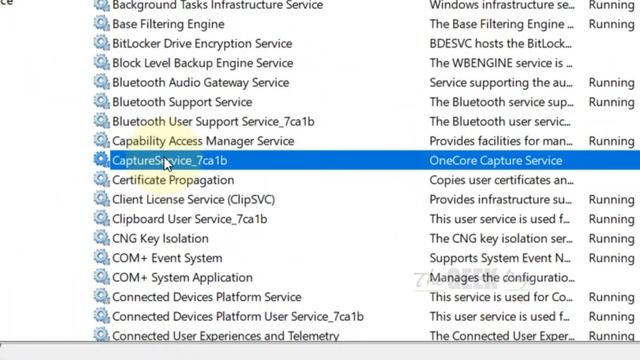Viewport: 640px width, 360px height.
Task: Click gear icon of Bluetooth User Support Service_7ca1b
Action: [102, 121]
